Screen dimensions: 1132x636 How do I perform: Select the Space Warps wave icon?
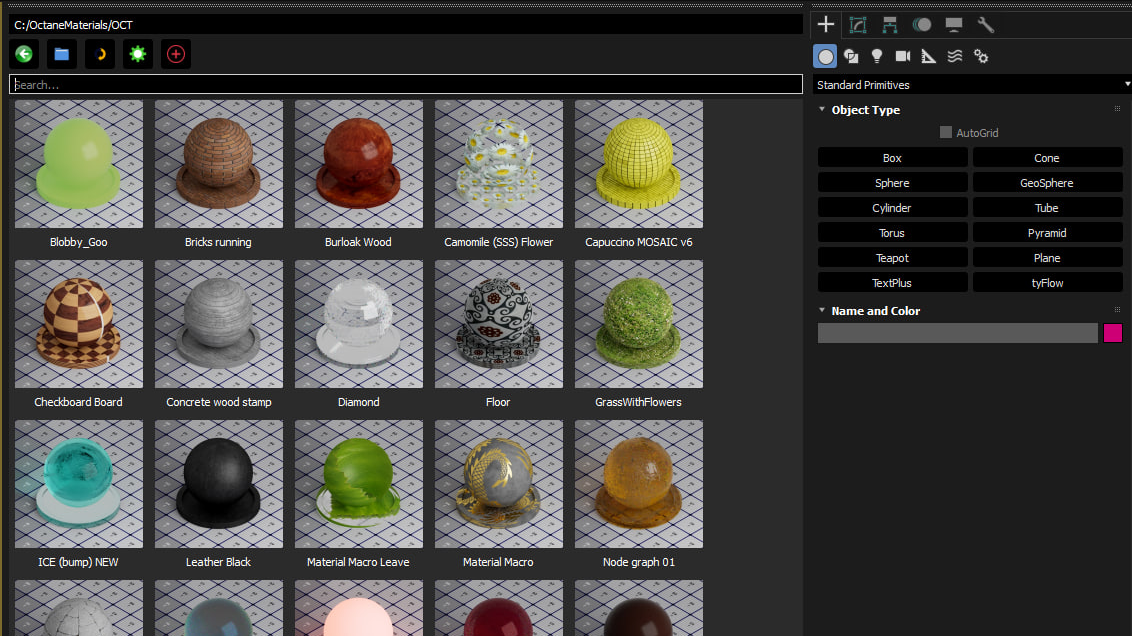point(955,56)
